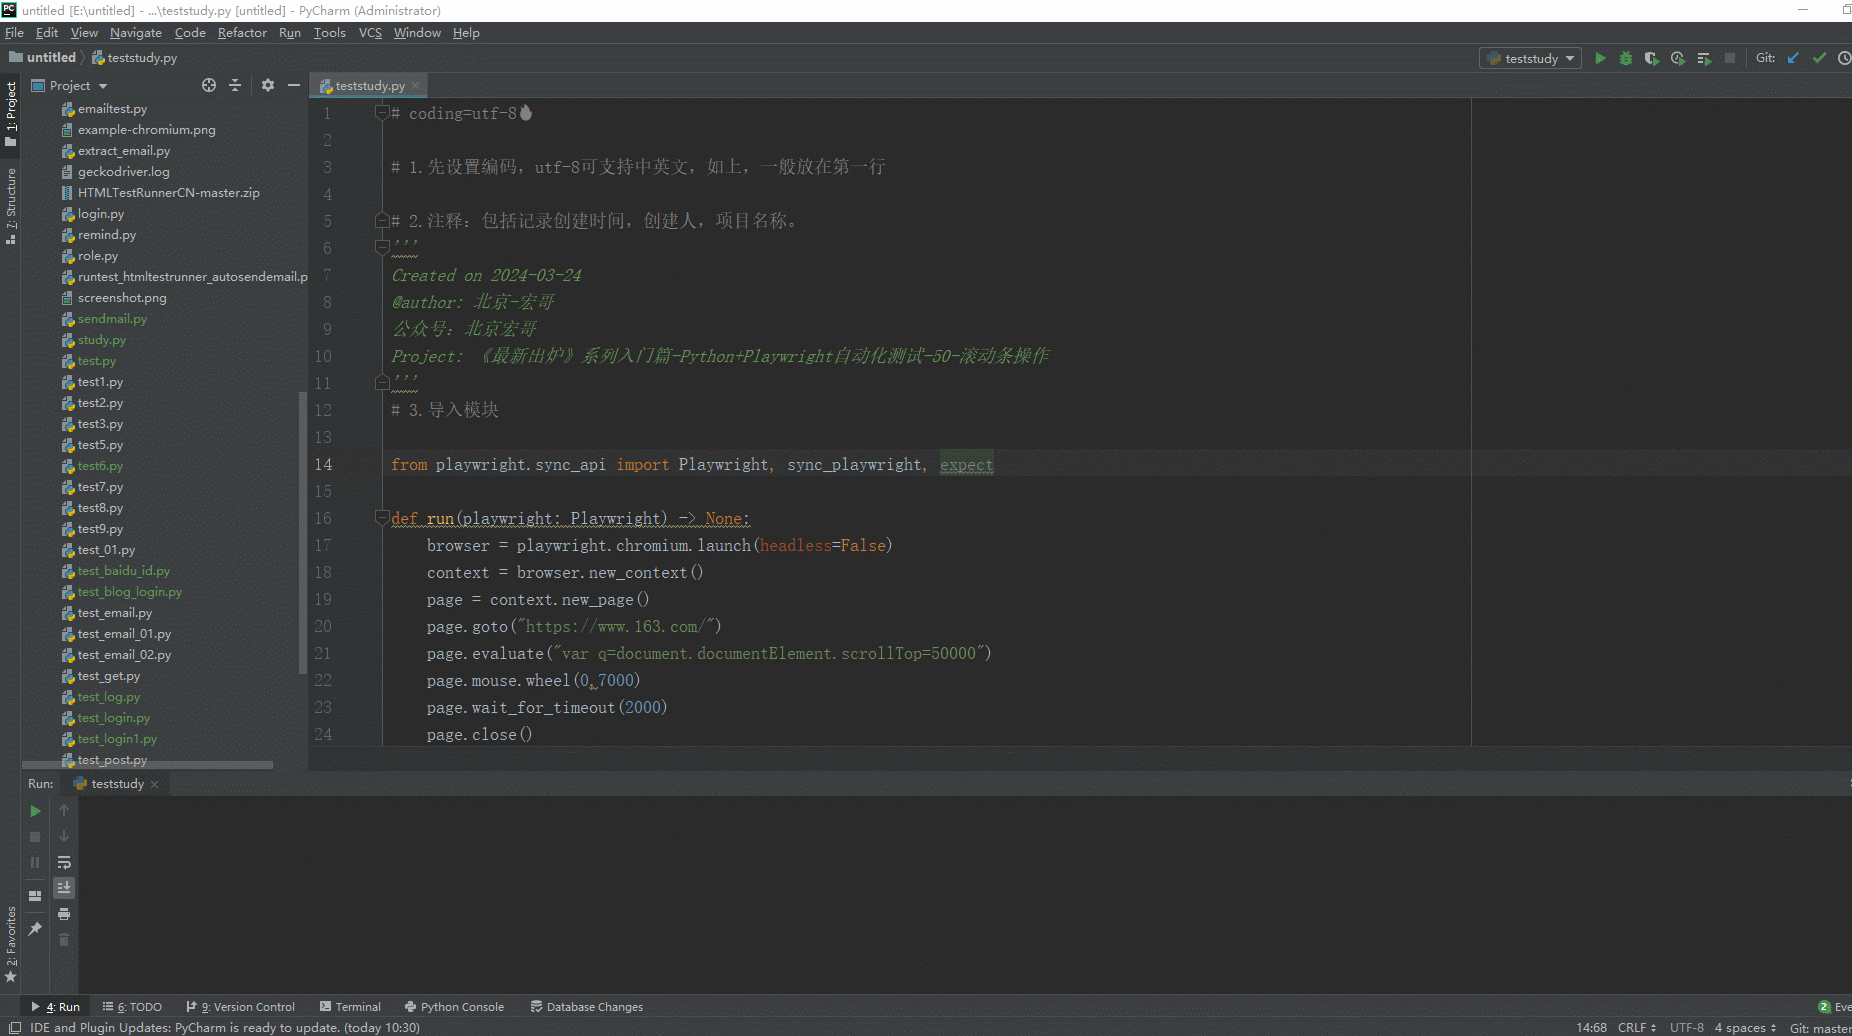Open the Database Changes tab
Viewport: 1852px width, 1036px height.
click(x=586, y=1007)
